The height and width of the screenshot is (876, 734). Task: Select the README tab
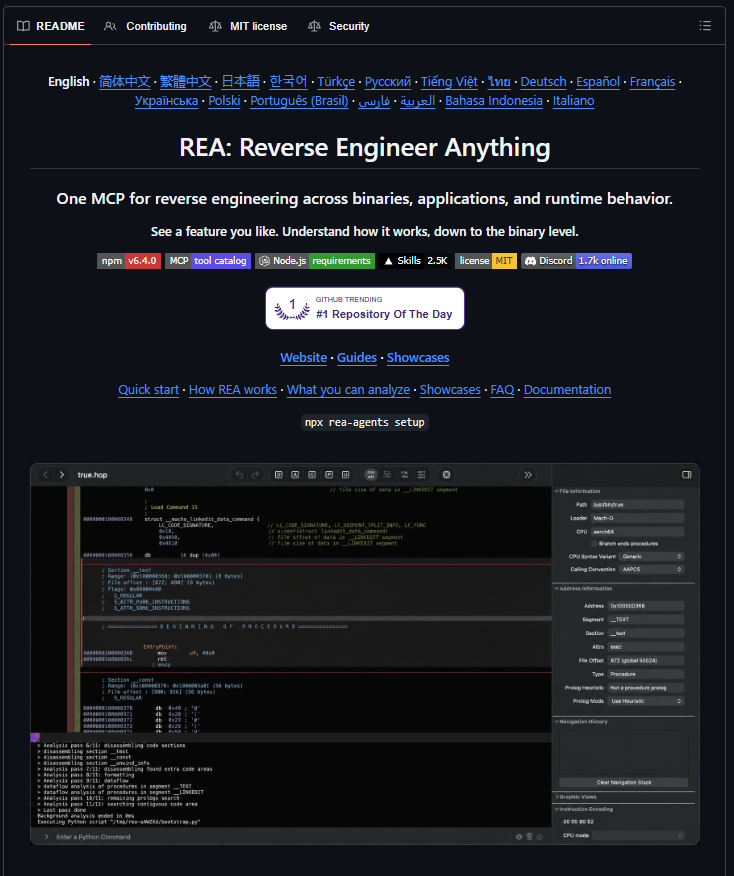pos(51,26)
